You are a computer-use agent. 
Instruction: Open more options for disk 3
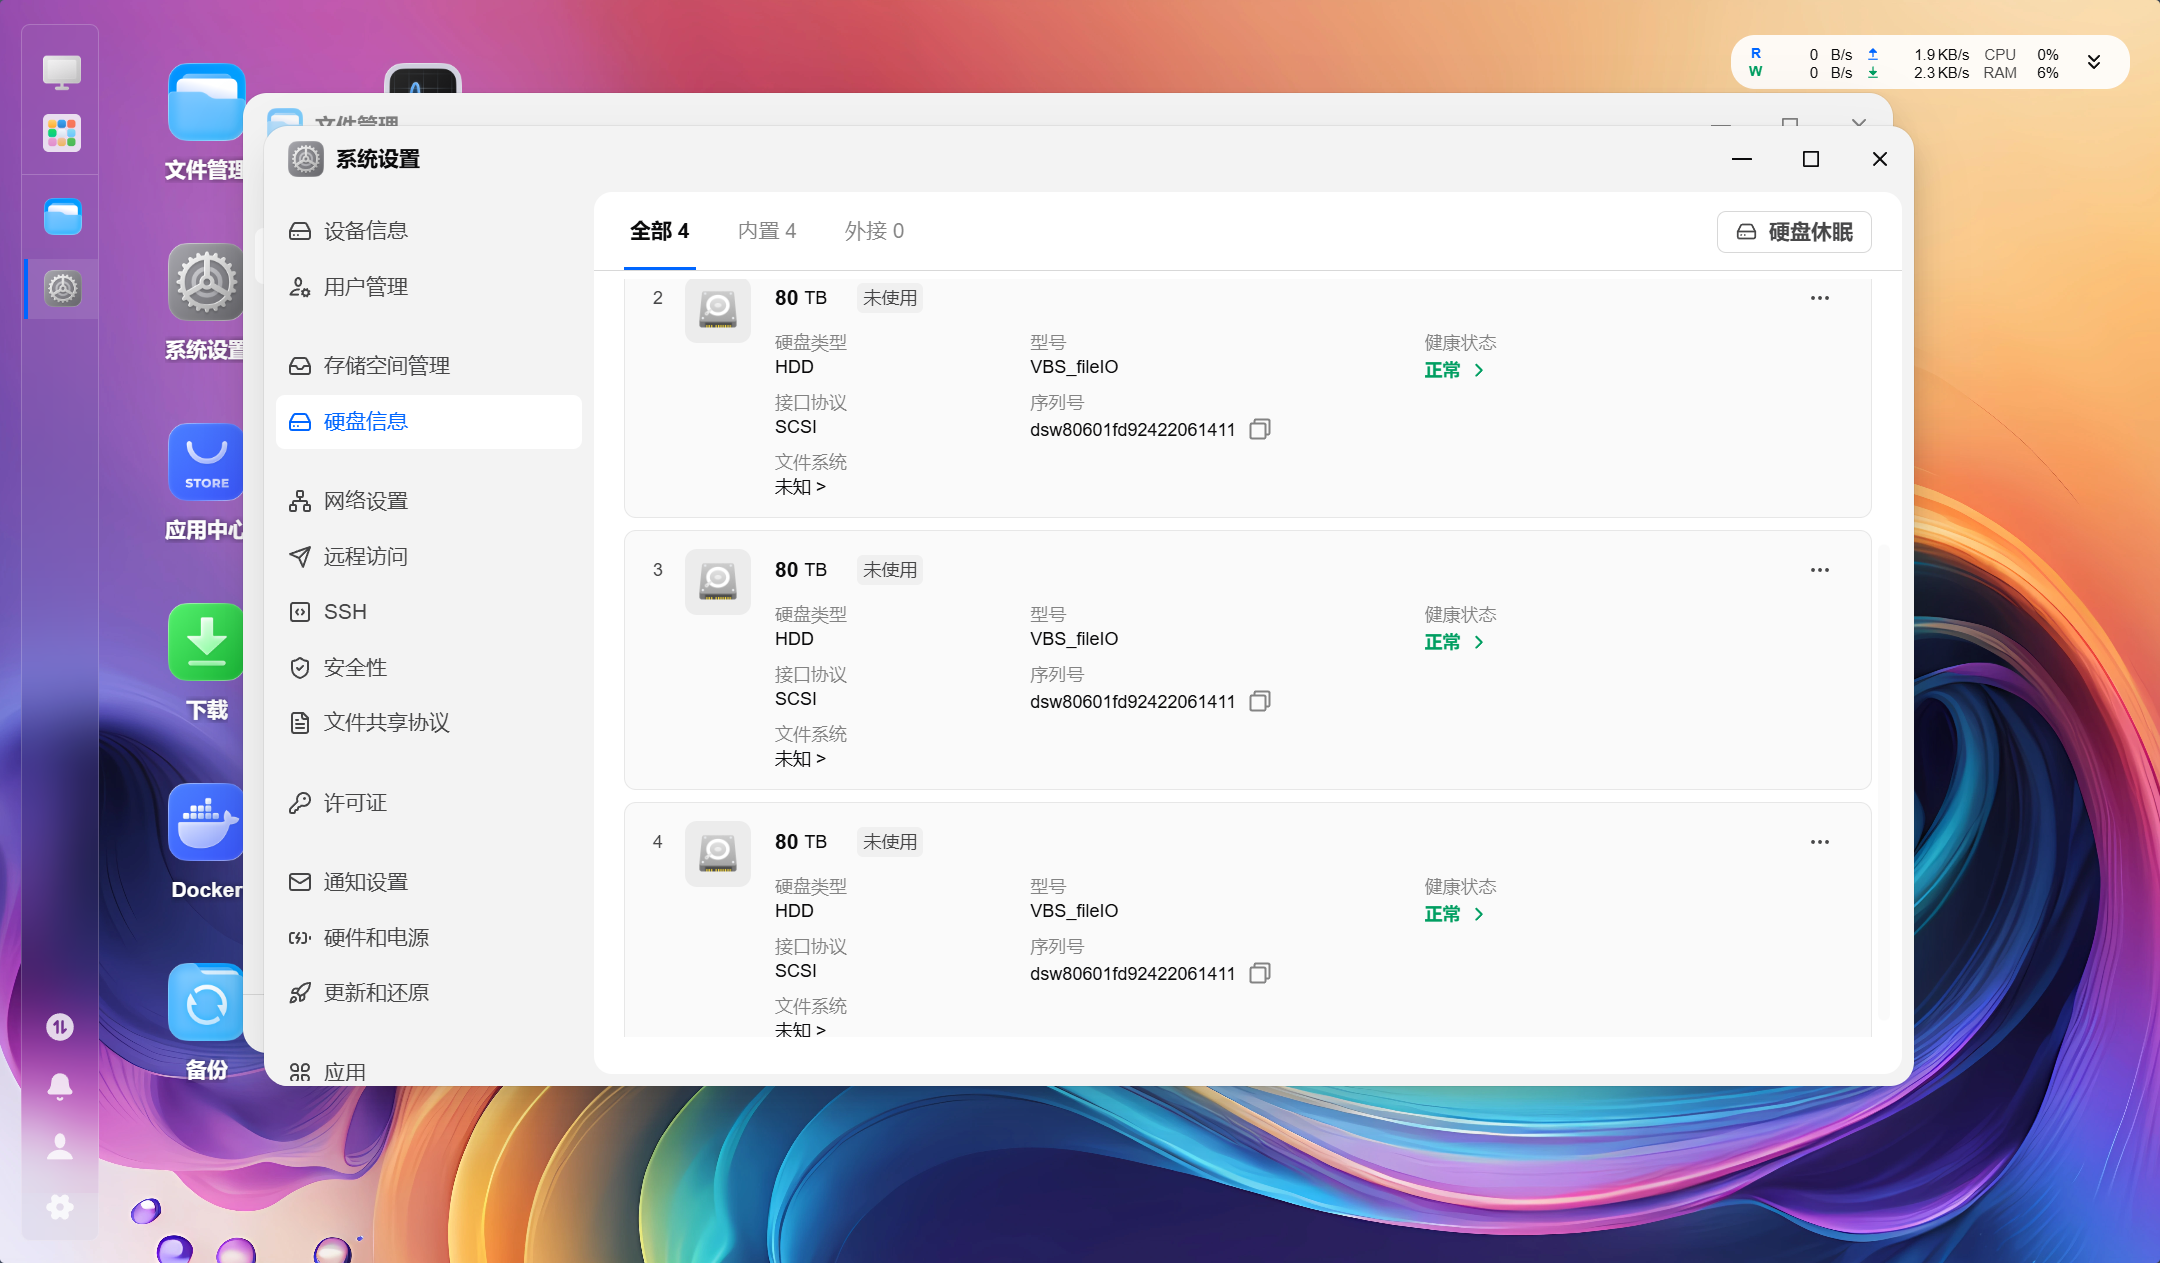click(1819, 570)
